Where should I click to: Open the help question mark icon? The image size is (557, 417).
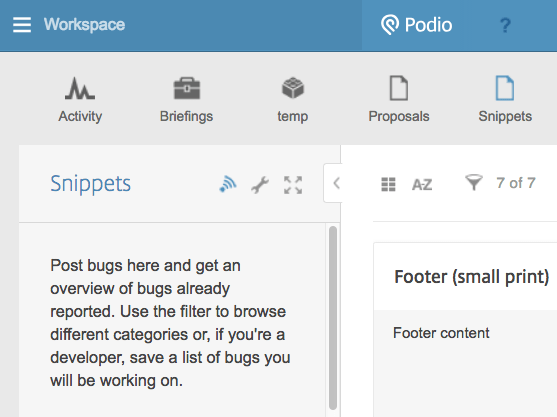coord(505,26)
